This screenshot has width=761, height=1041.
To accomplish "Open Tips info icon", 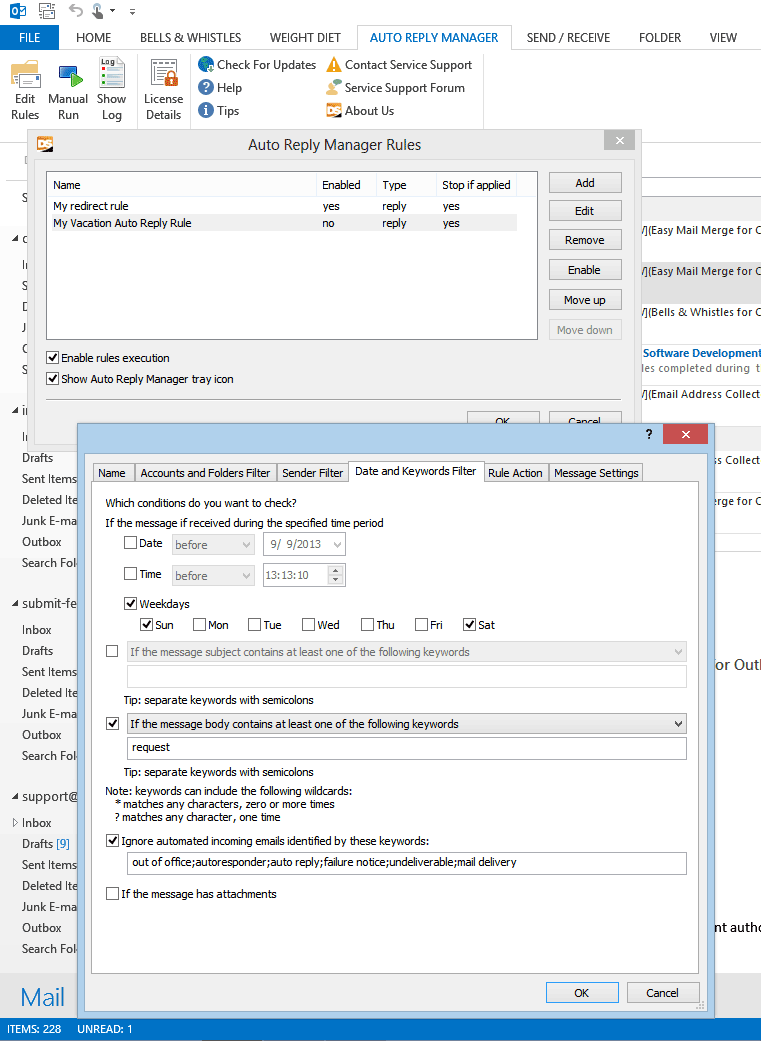I will tap(206, 111).
